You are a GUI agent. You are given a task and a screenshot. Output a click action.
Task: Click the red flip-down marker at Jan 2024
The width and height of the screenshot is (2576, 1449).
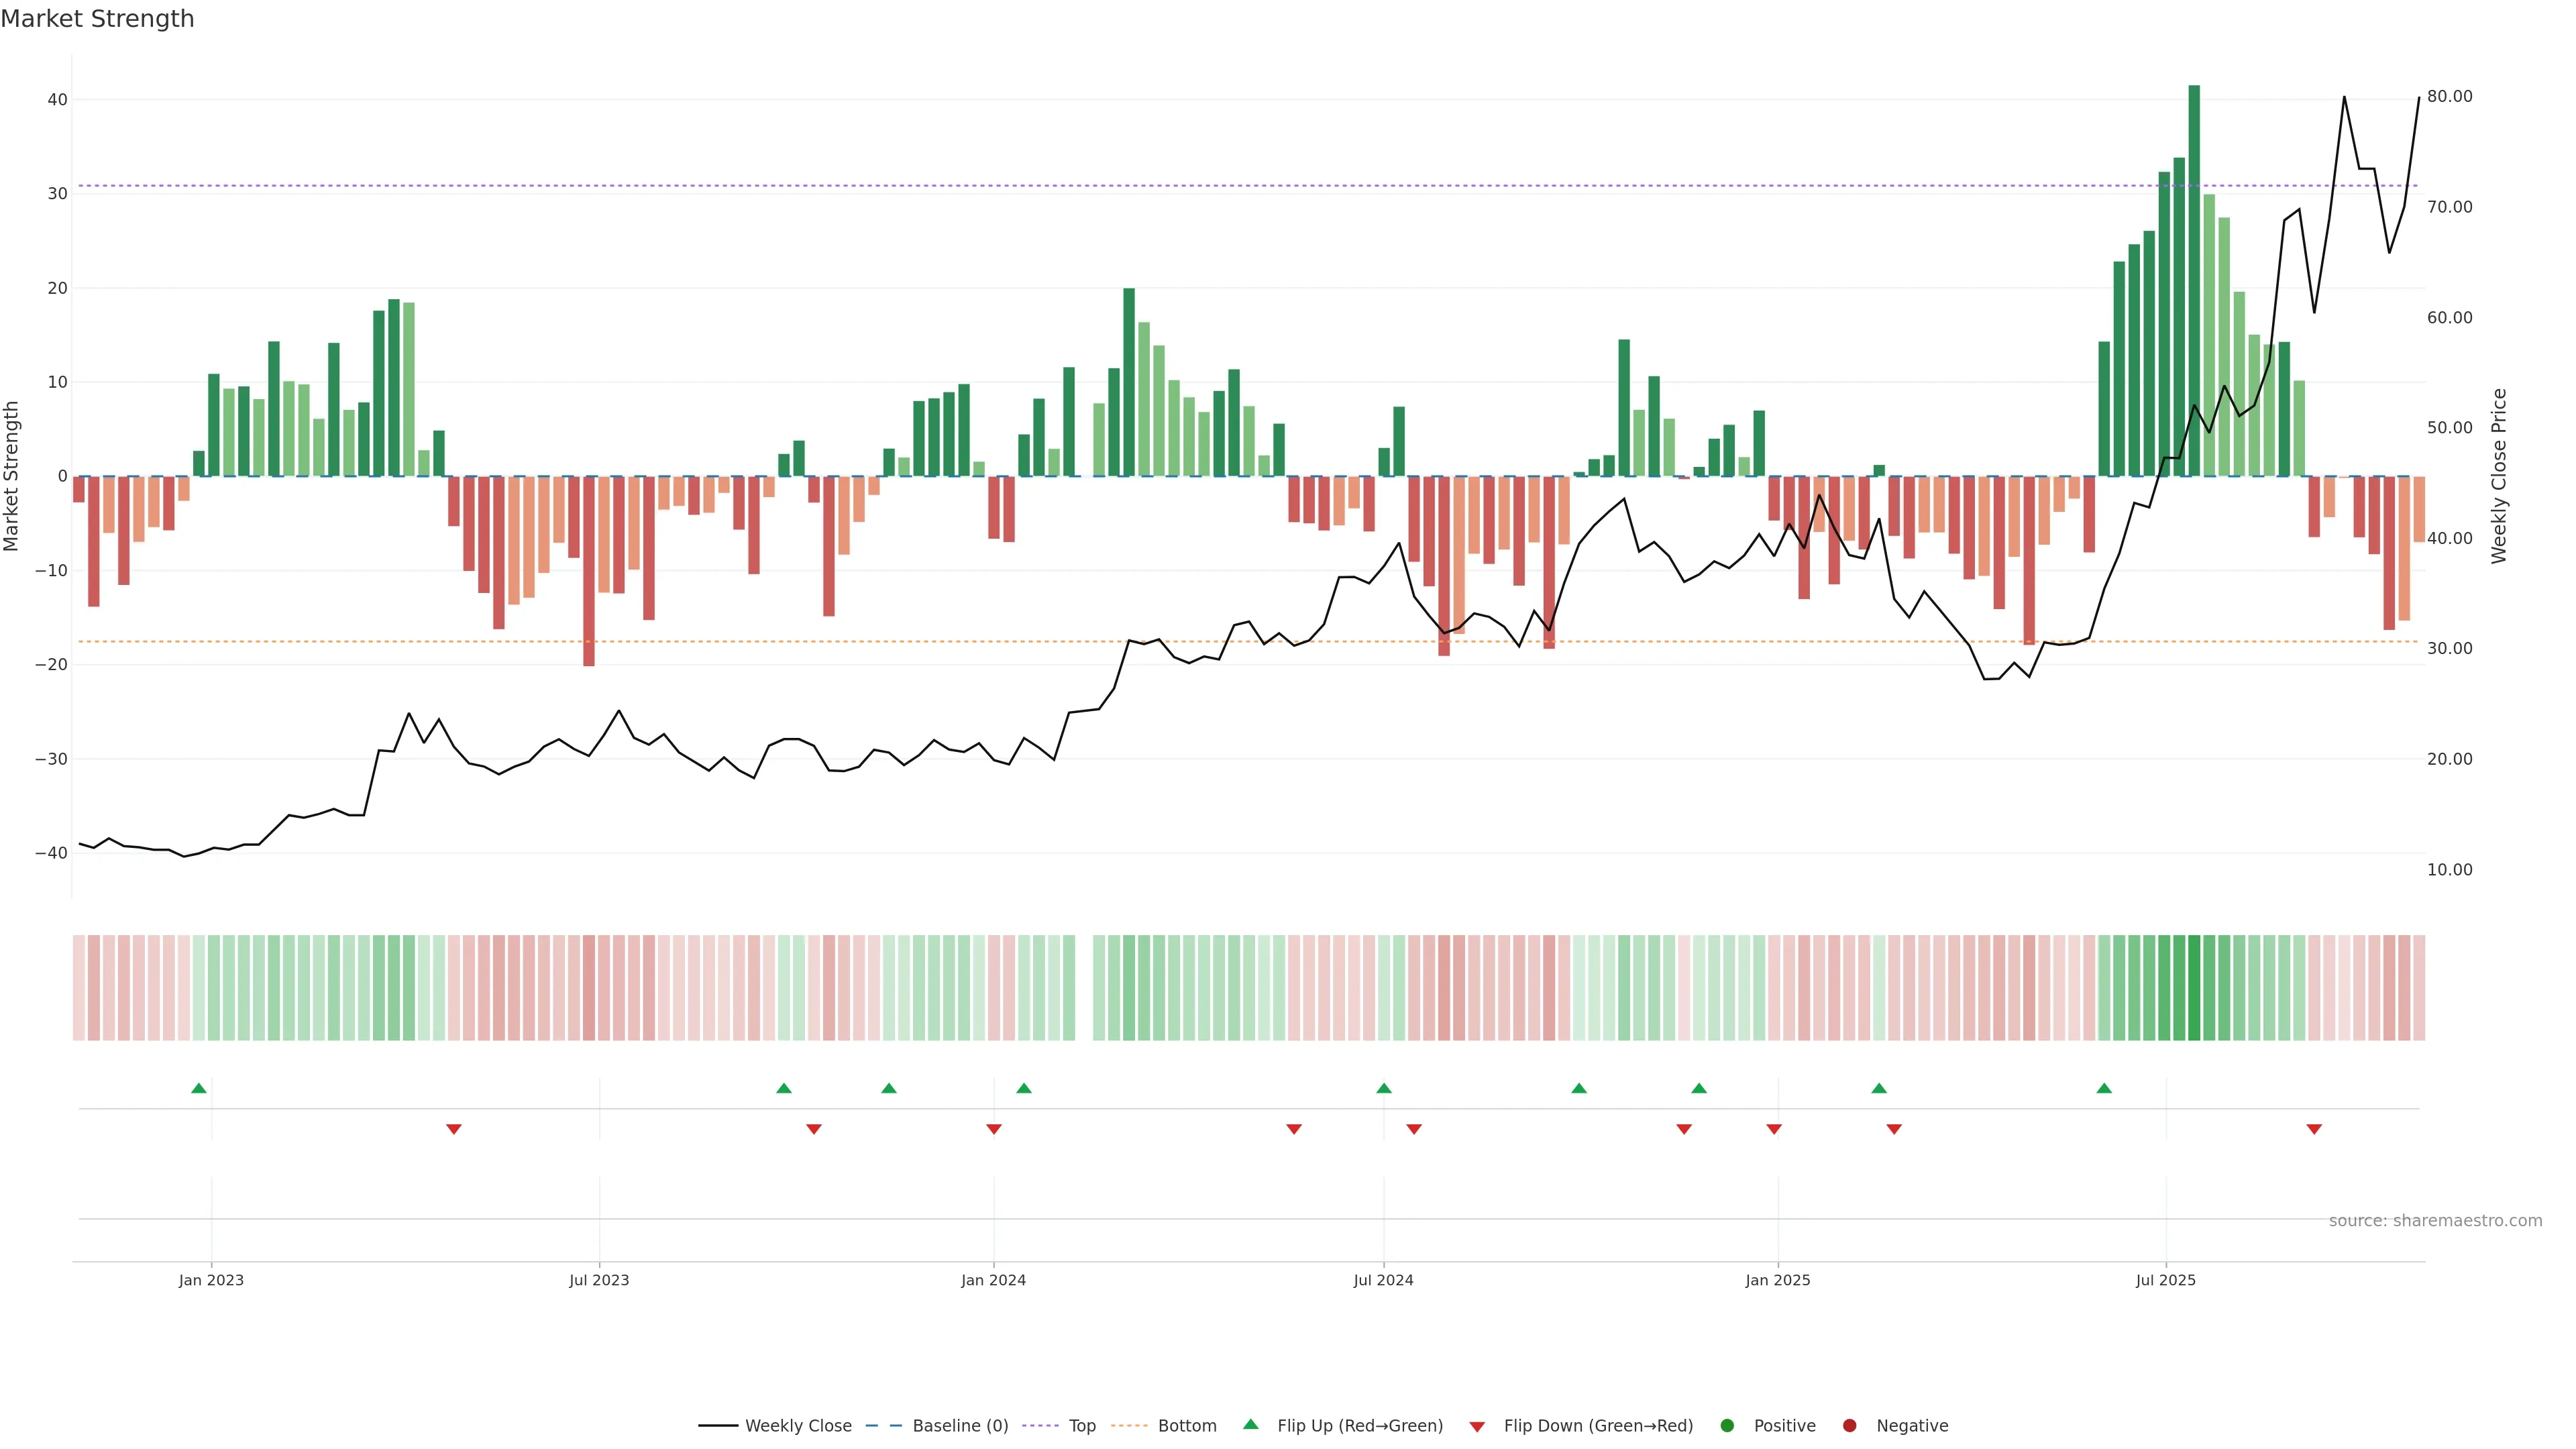pos(994,1129)
